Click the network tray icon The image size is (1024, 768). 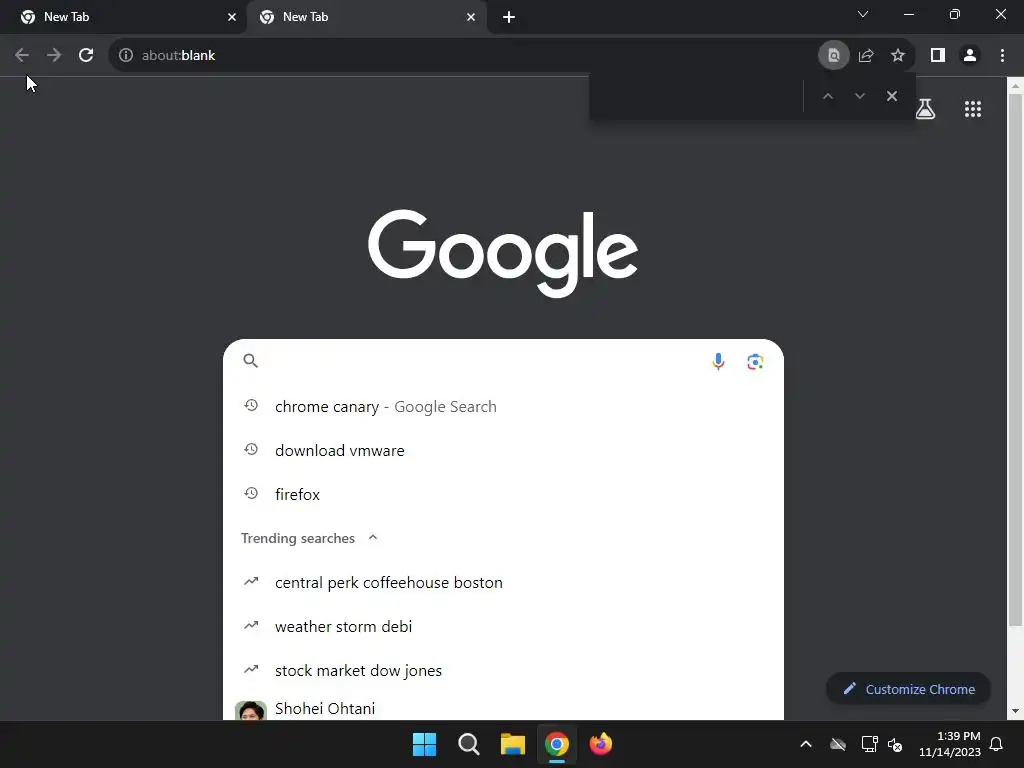[869, 744]
